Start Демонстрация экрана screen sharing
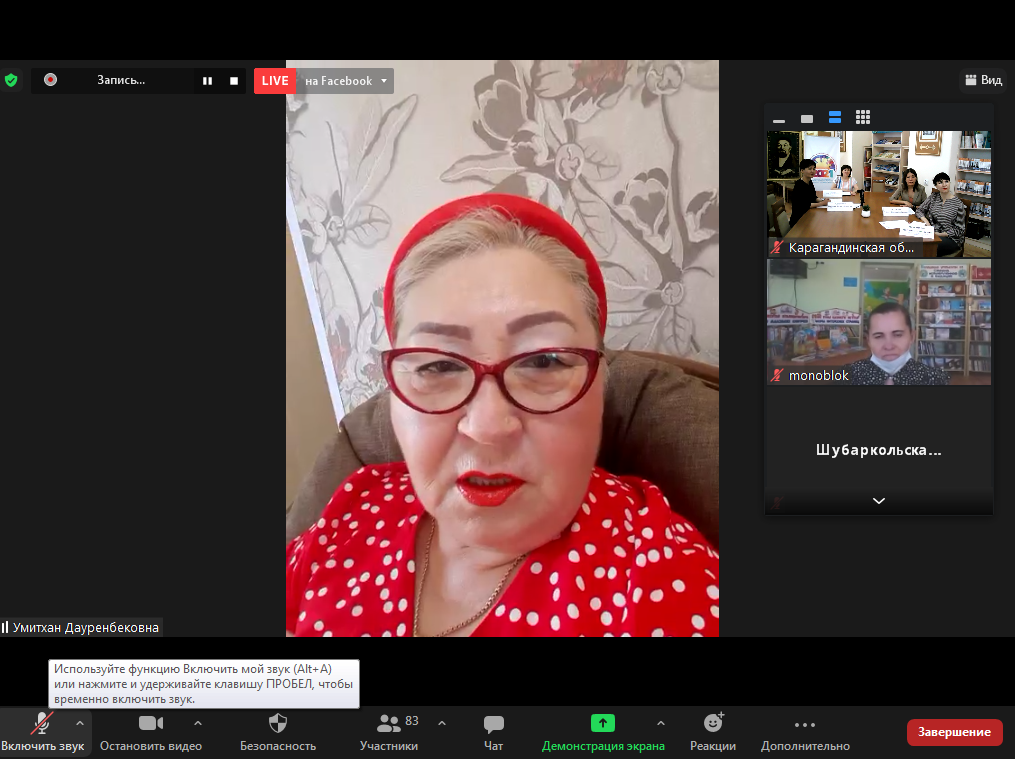The image size is (1017, 765). (x=603, y=731)
